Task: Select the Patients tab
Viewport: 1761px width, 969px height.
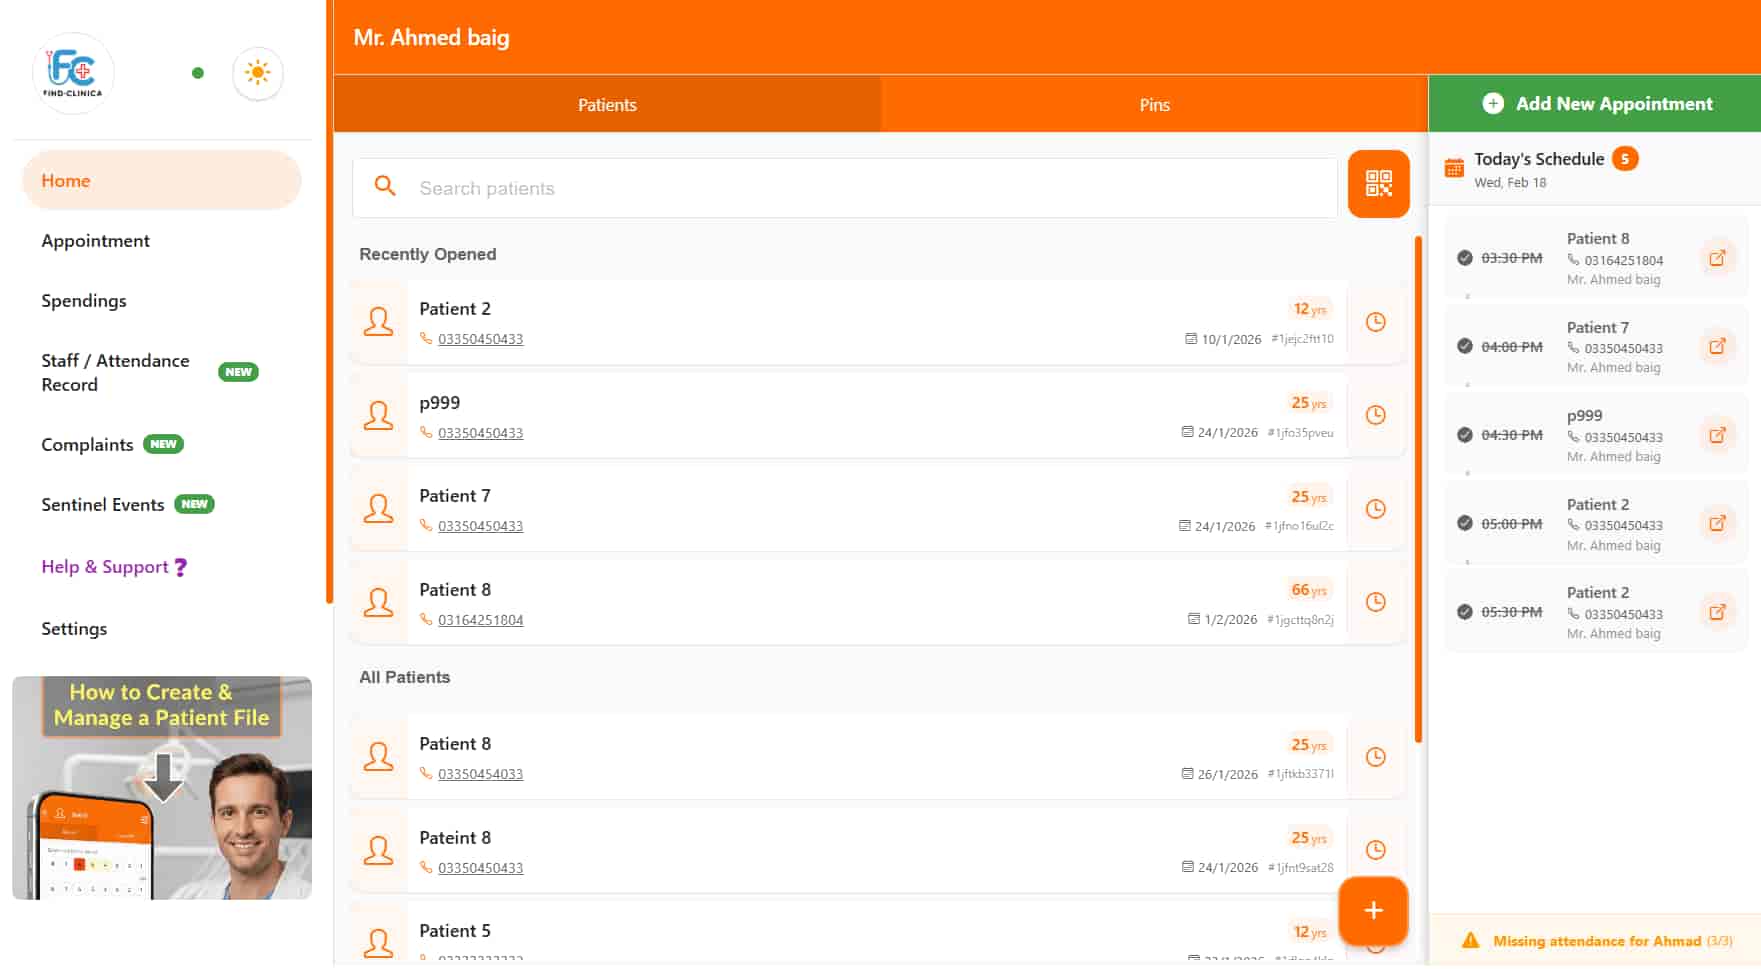Action: click(607, 105)
